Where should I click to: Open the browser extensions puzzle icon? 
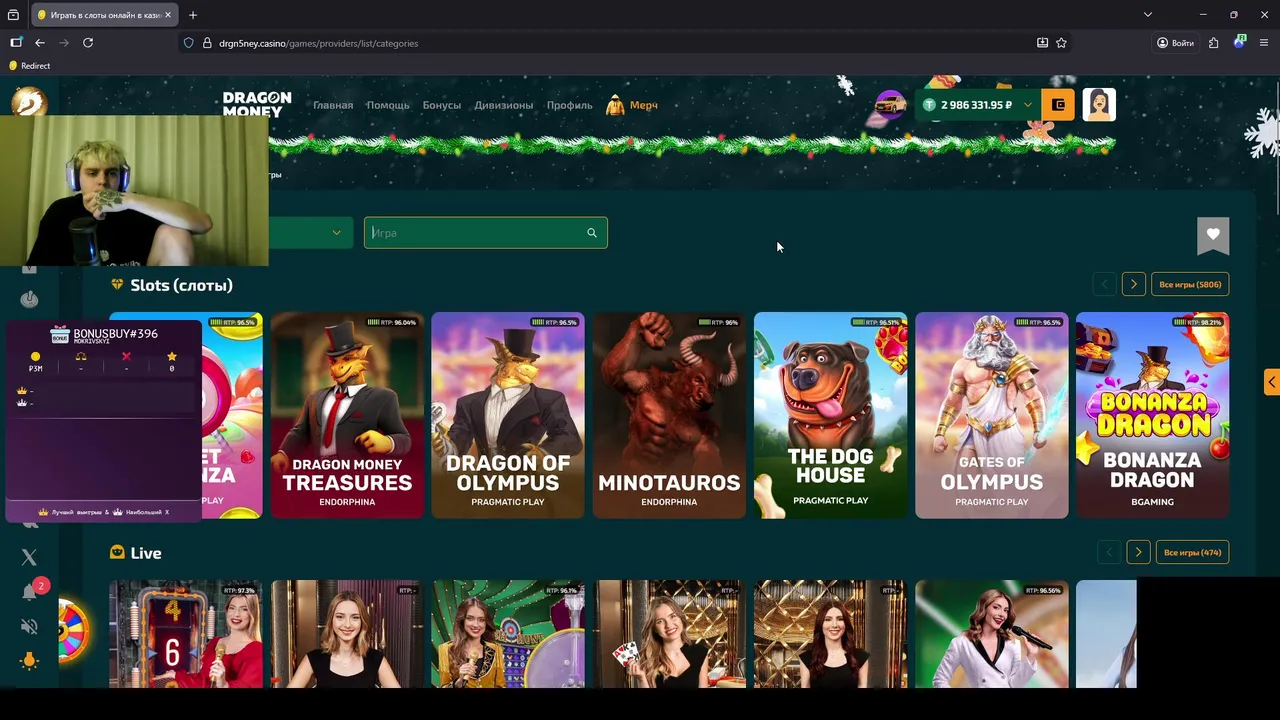click(1213, 43)
